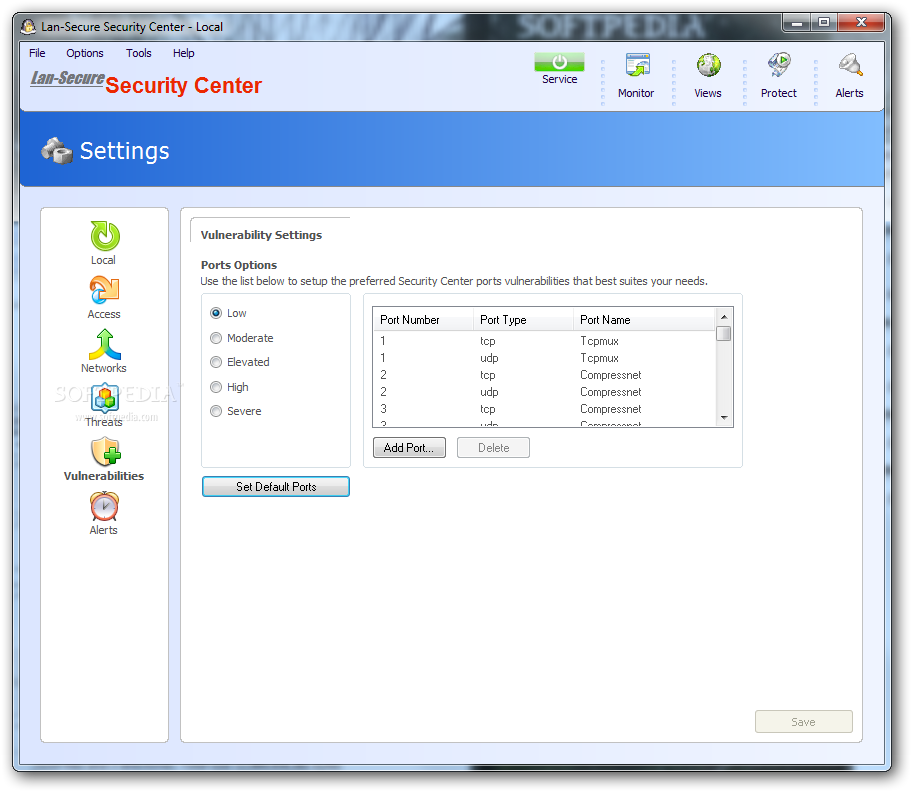Click Set Default Ports button
Image resolution: width=912 pixels, height=792 pixels.
[x=276, y=487]
